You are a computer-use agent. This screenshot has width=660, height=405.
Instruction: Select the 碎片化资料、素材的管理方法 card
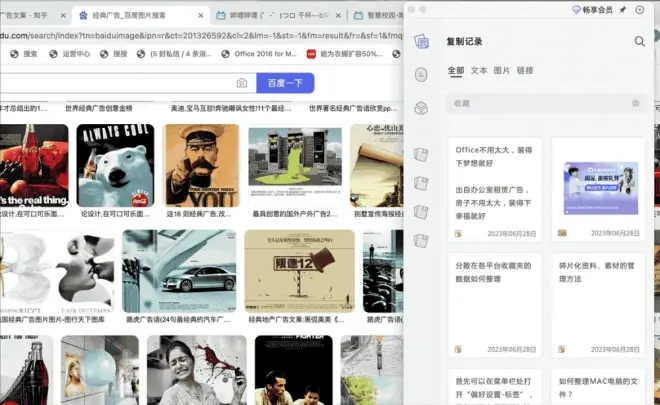pyautogui.click(x=598, y=305)
